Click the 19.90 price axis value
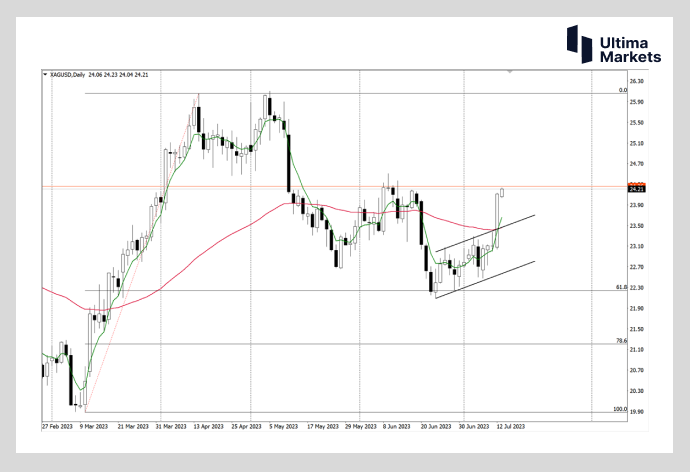The image size is (690, 472). pyautogui.click(x=636, y=411)
